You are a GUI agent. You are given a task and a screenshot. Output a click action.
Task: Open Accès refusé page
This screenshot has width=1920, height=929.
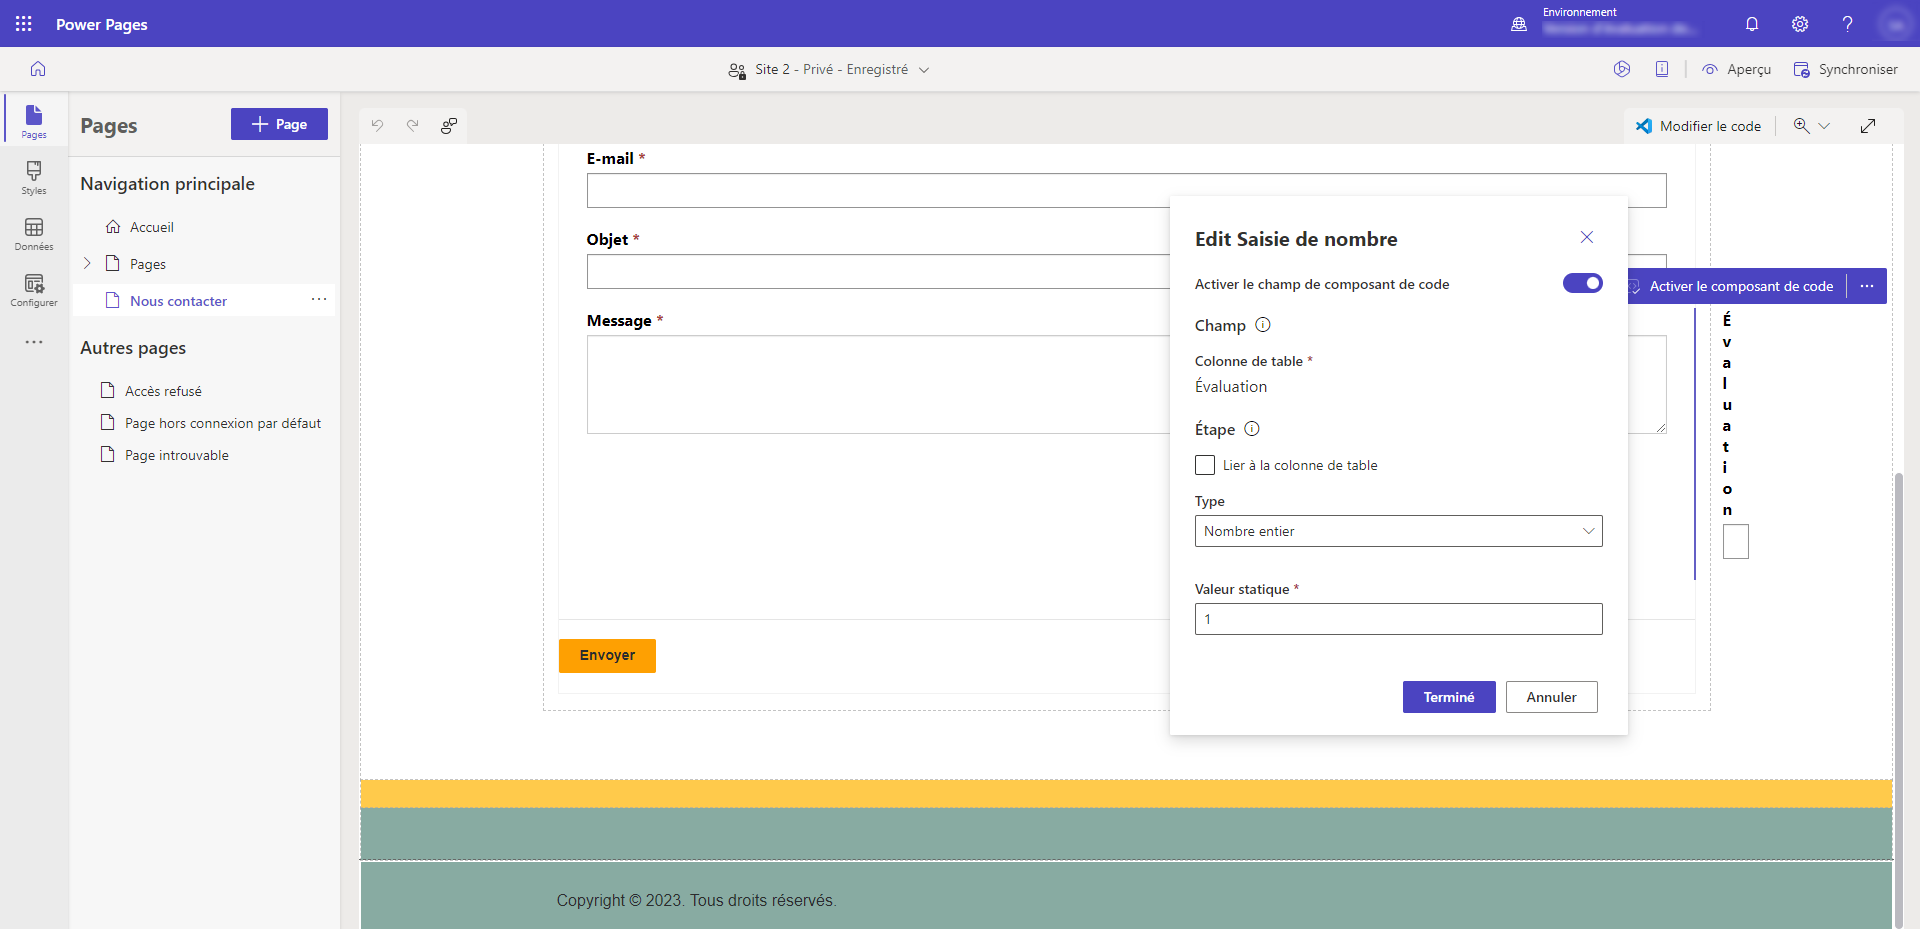163,391
